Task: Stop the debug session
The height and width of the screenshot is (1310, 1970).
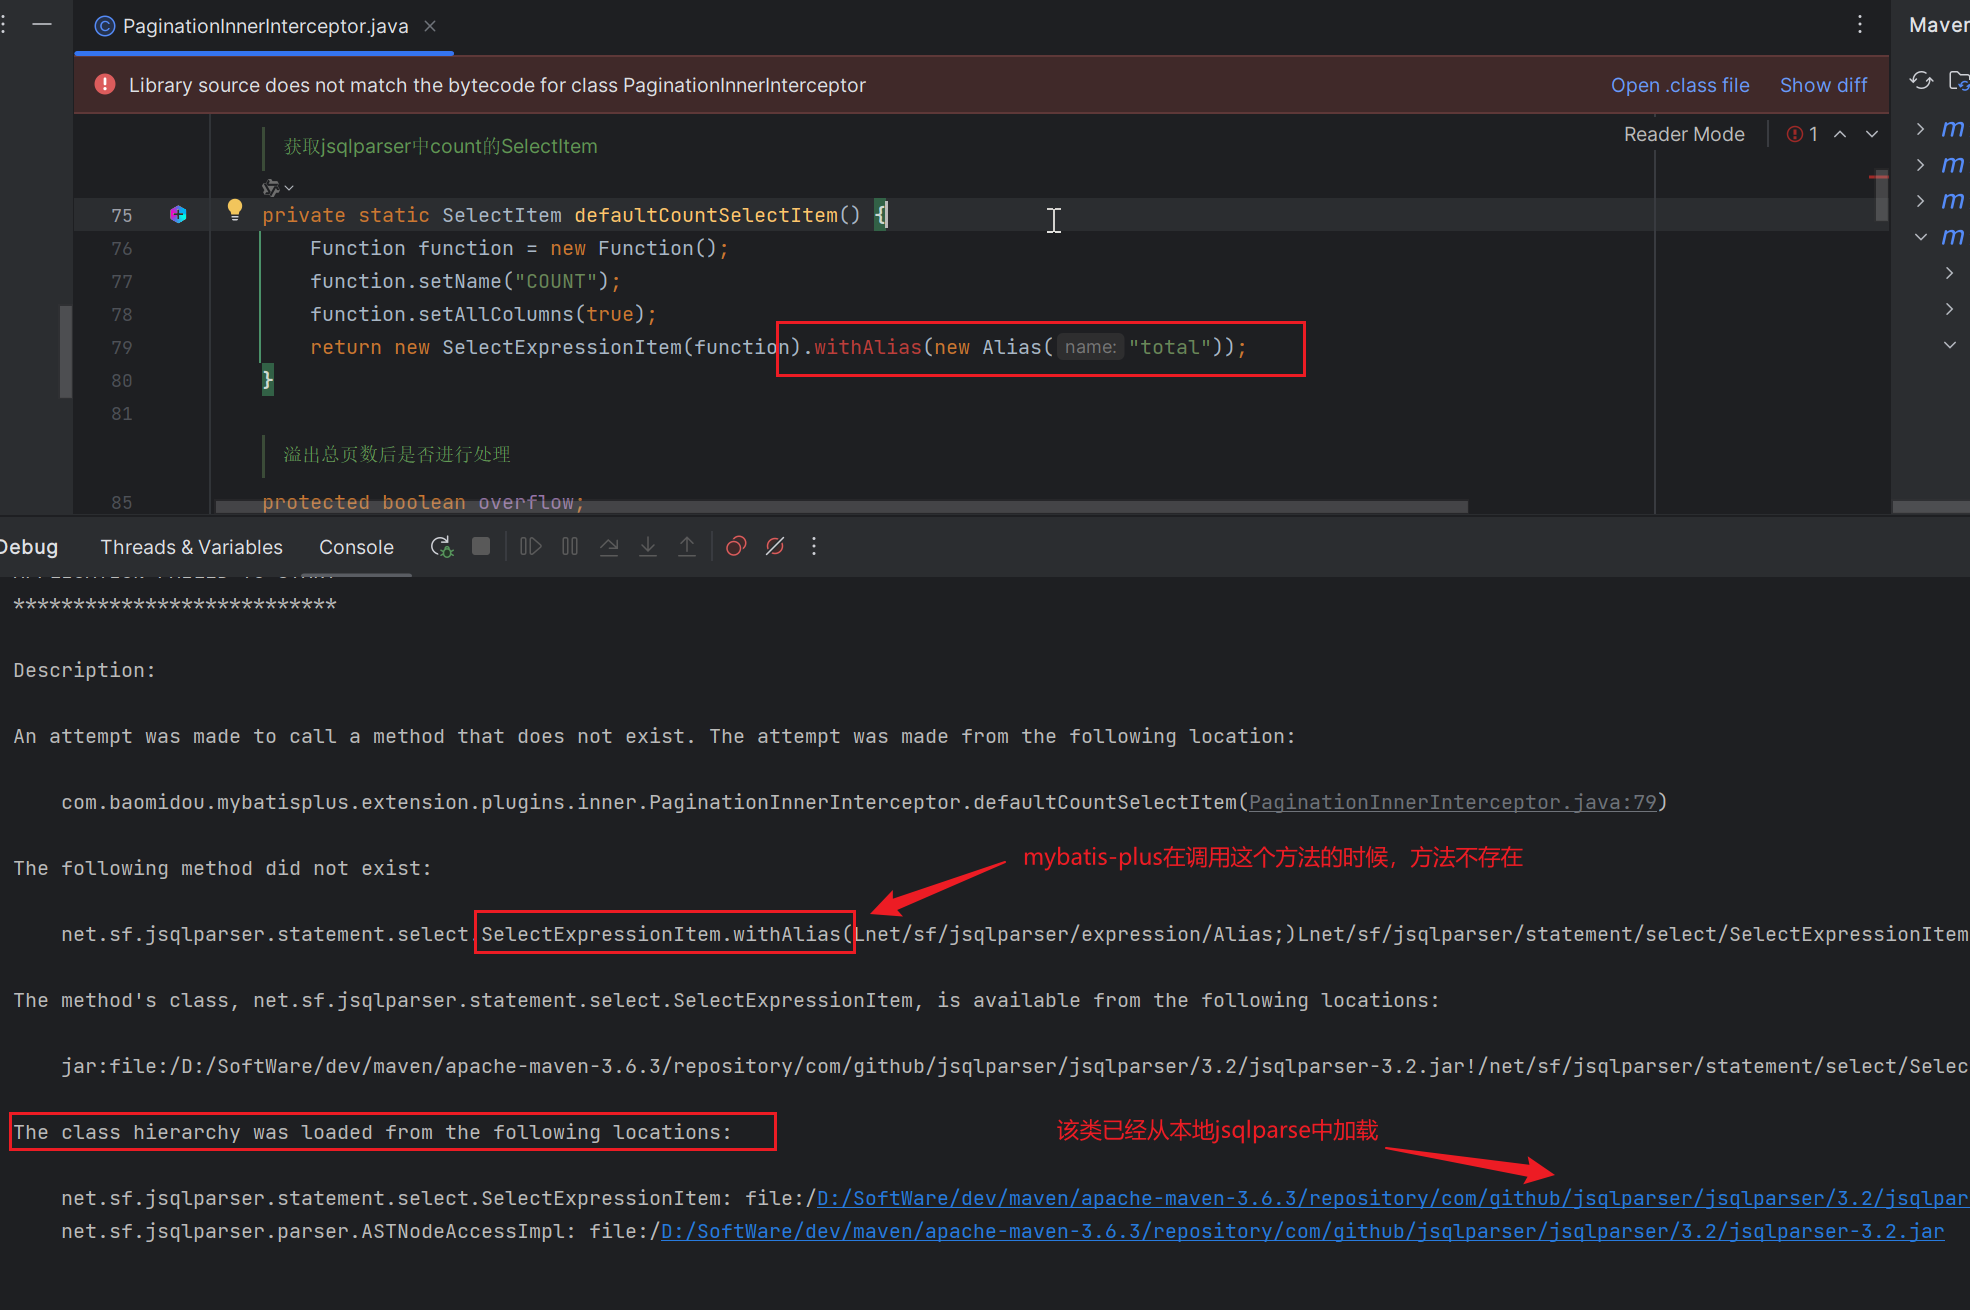Action: [x=481, y=546]
